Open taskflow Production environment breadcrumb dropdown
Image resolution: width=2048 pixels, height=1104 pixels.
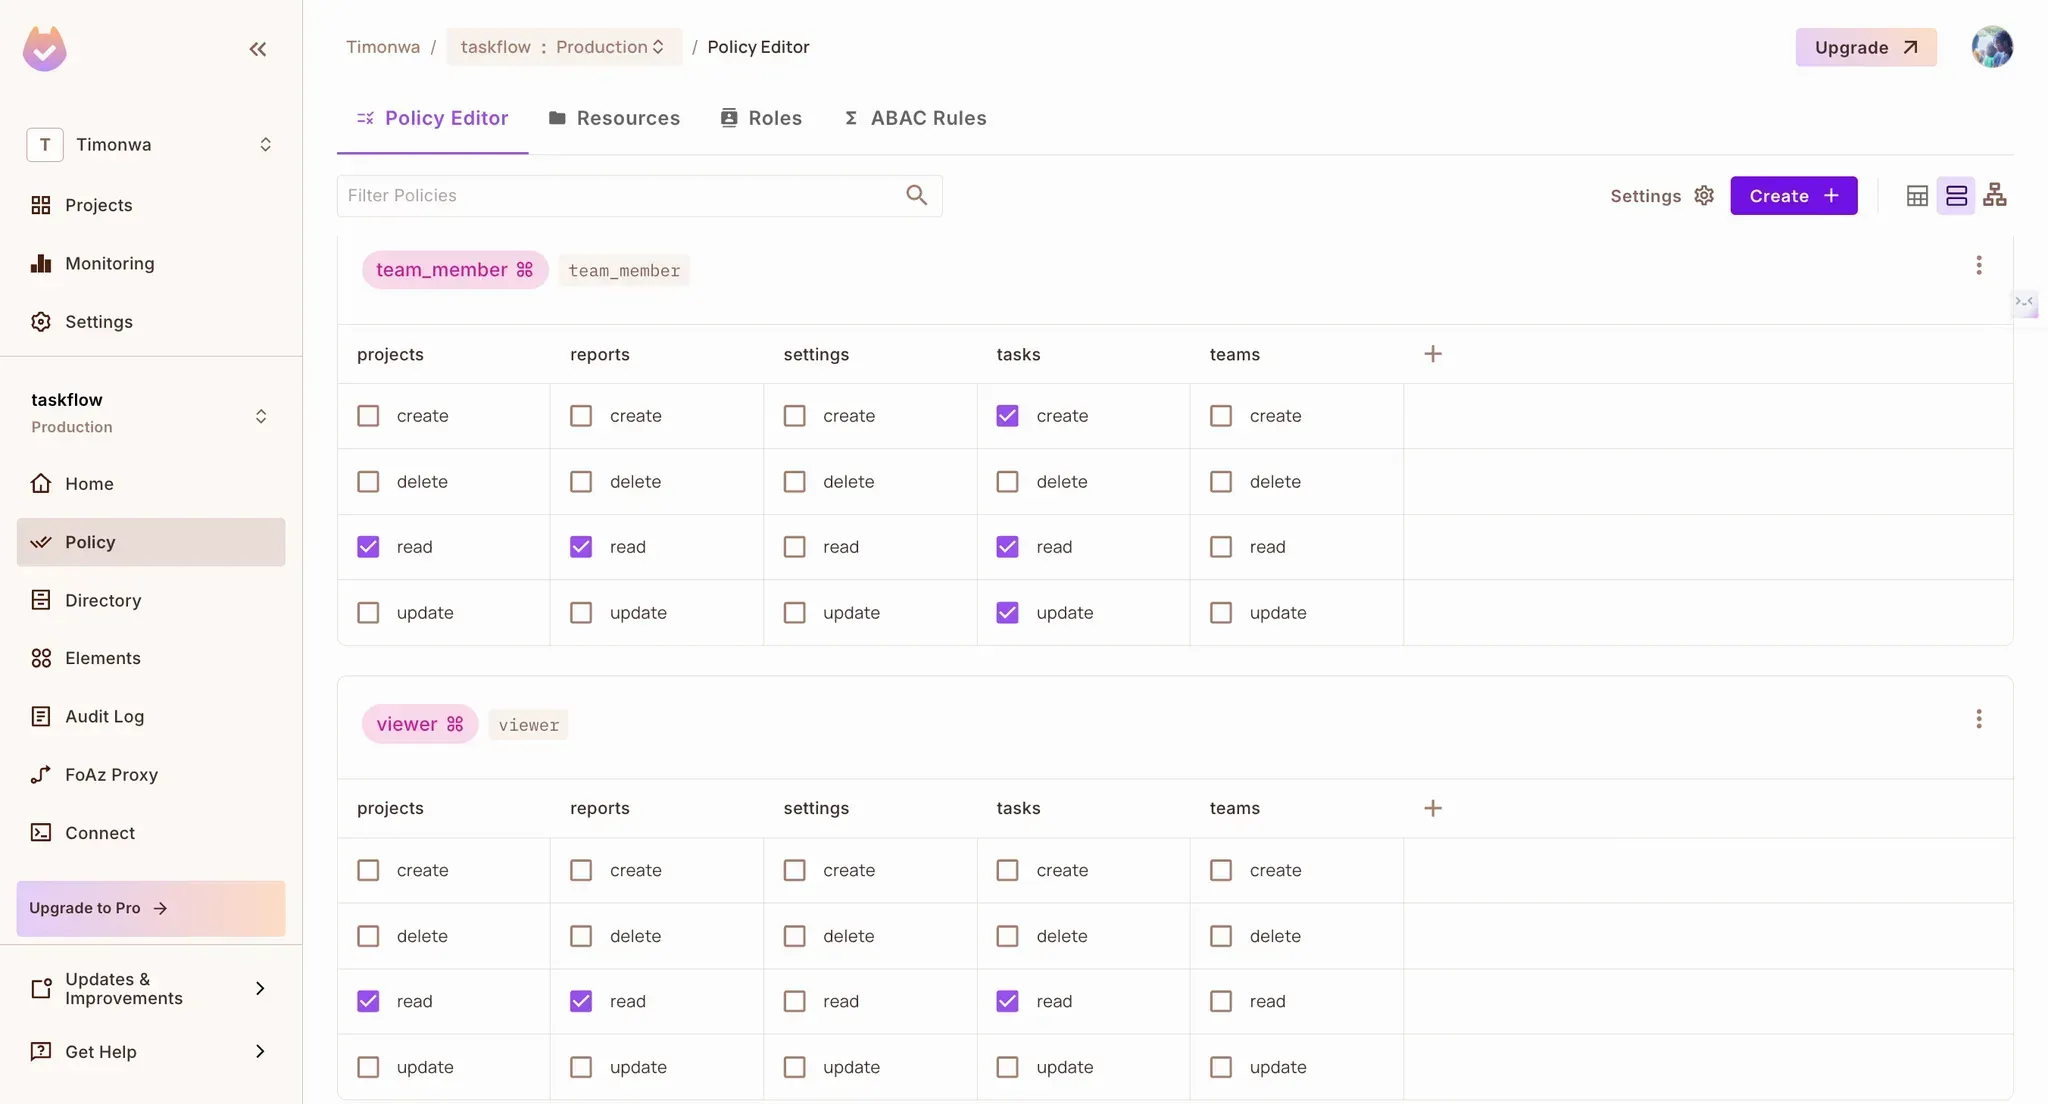click(563, 47)
